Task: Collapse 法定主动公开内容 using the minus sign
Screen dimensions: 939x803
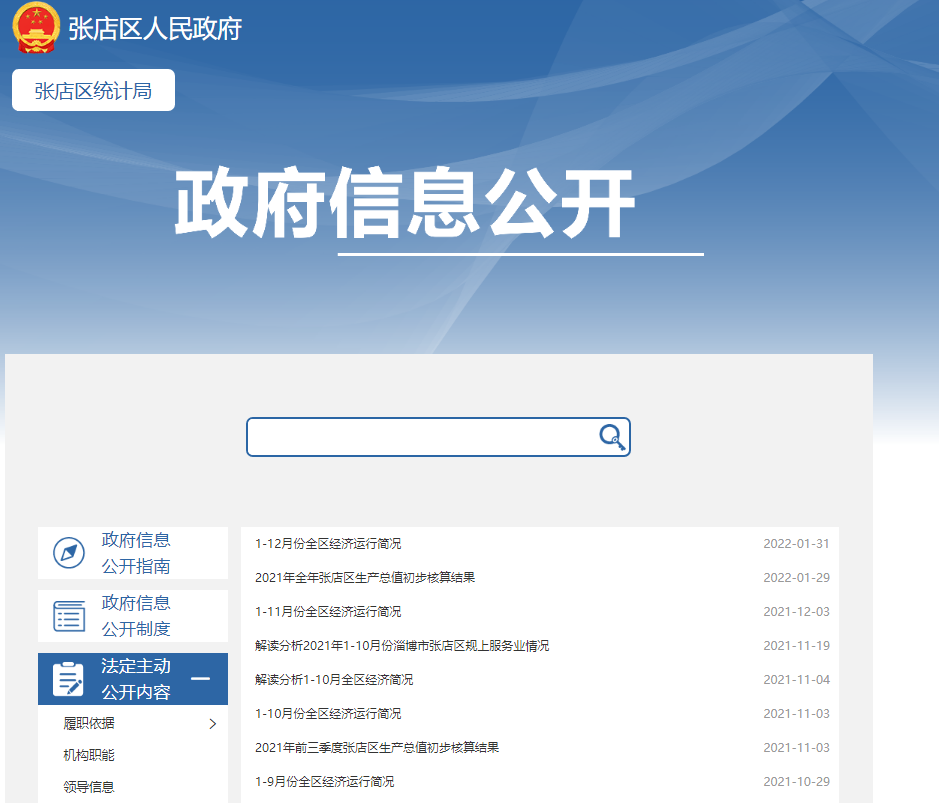Action: (x=200, y=679)
